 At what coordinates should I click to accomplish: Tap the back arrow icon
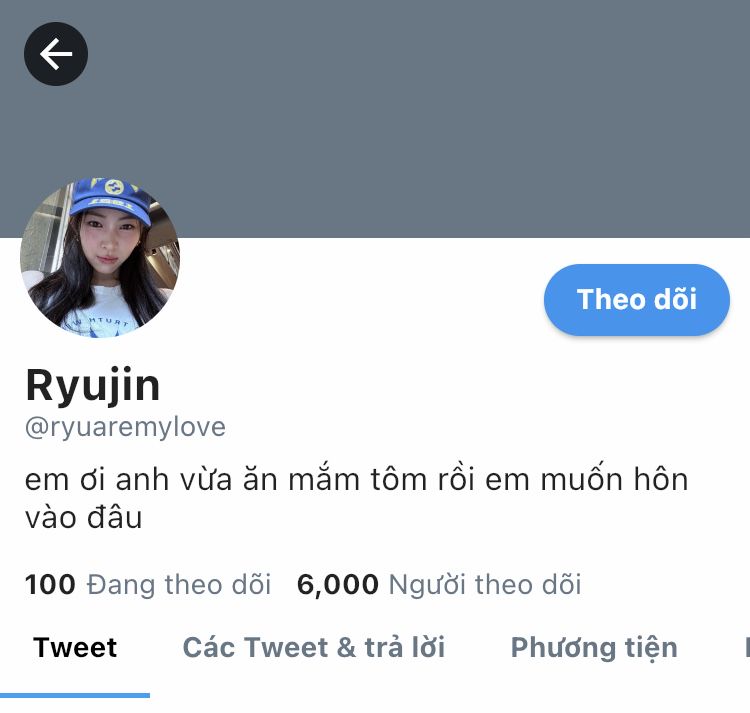click(x=56, y=54)
